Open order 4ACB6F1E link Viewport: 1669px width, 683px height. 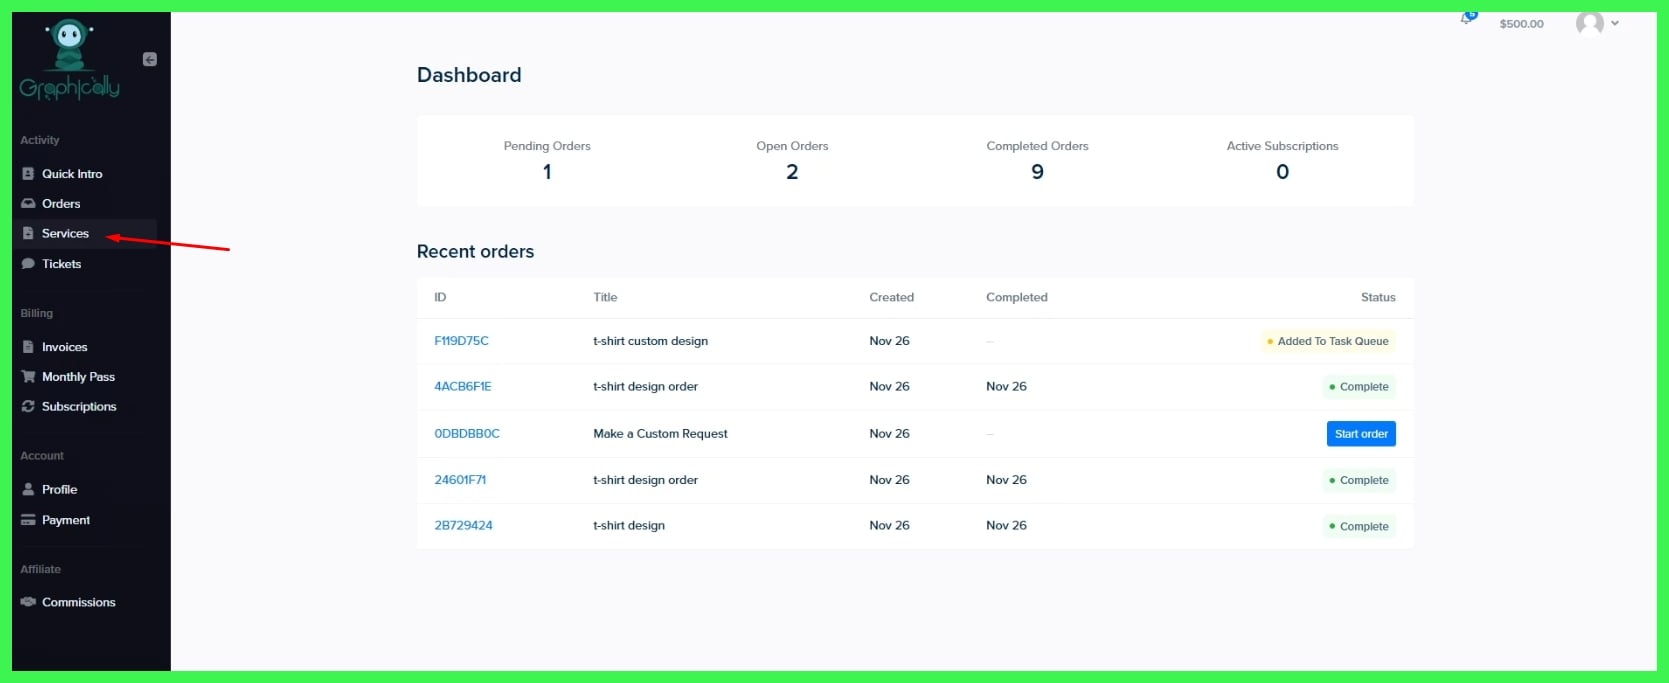point(462,386)
